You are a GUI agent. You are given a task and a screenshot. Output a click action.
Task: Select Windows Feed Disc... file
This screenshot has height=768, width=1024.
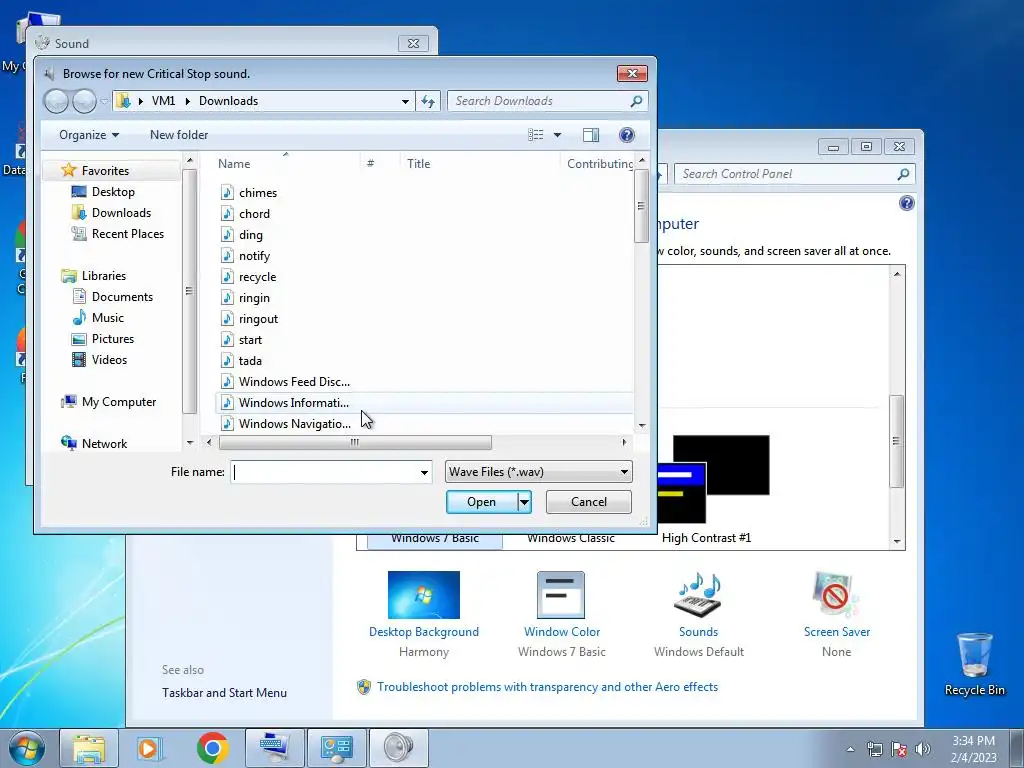pos(294,381)
